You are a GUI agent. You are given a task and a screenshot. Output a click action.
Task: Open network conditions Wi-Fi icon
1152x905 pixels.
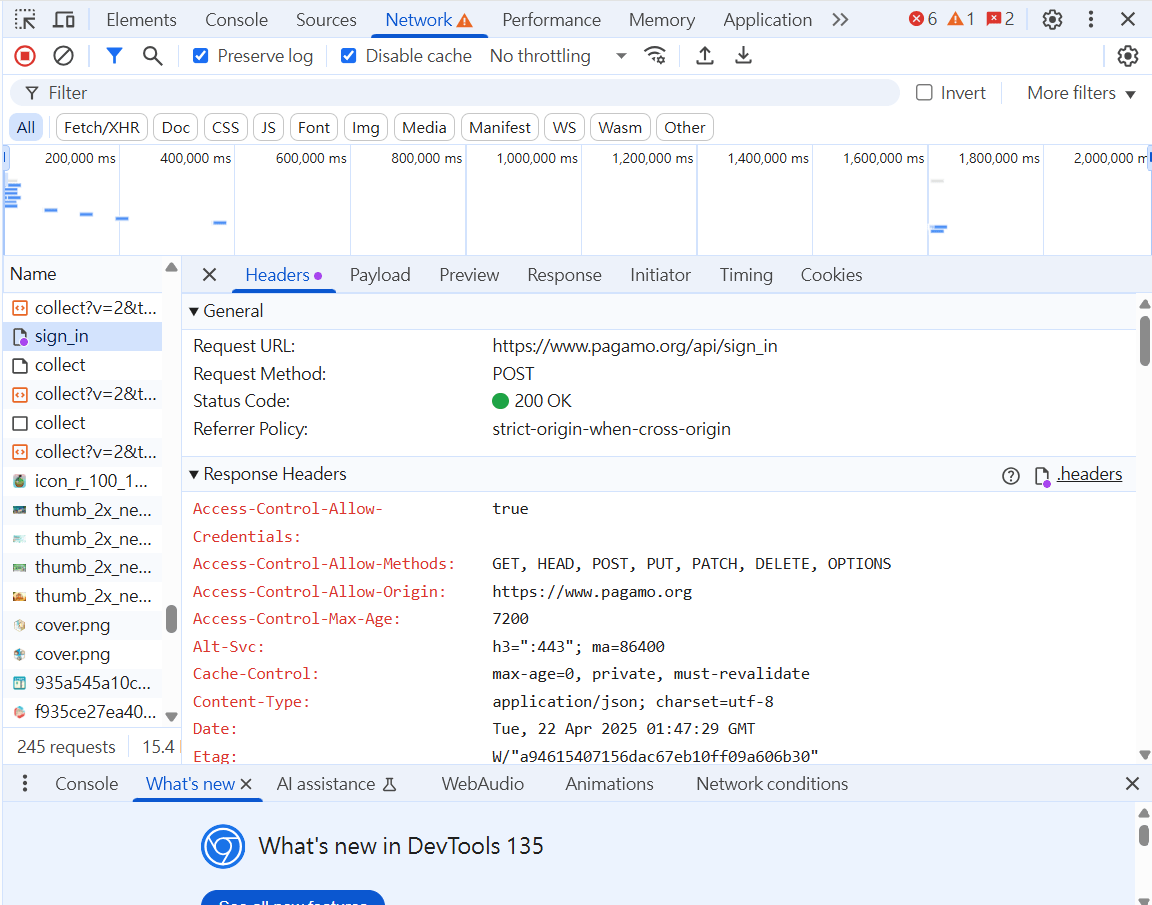(655, 56)
